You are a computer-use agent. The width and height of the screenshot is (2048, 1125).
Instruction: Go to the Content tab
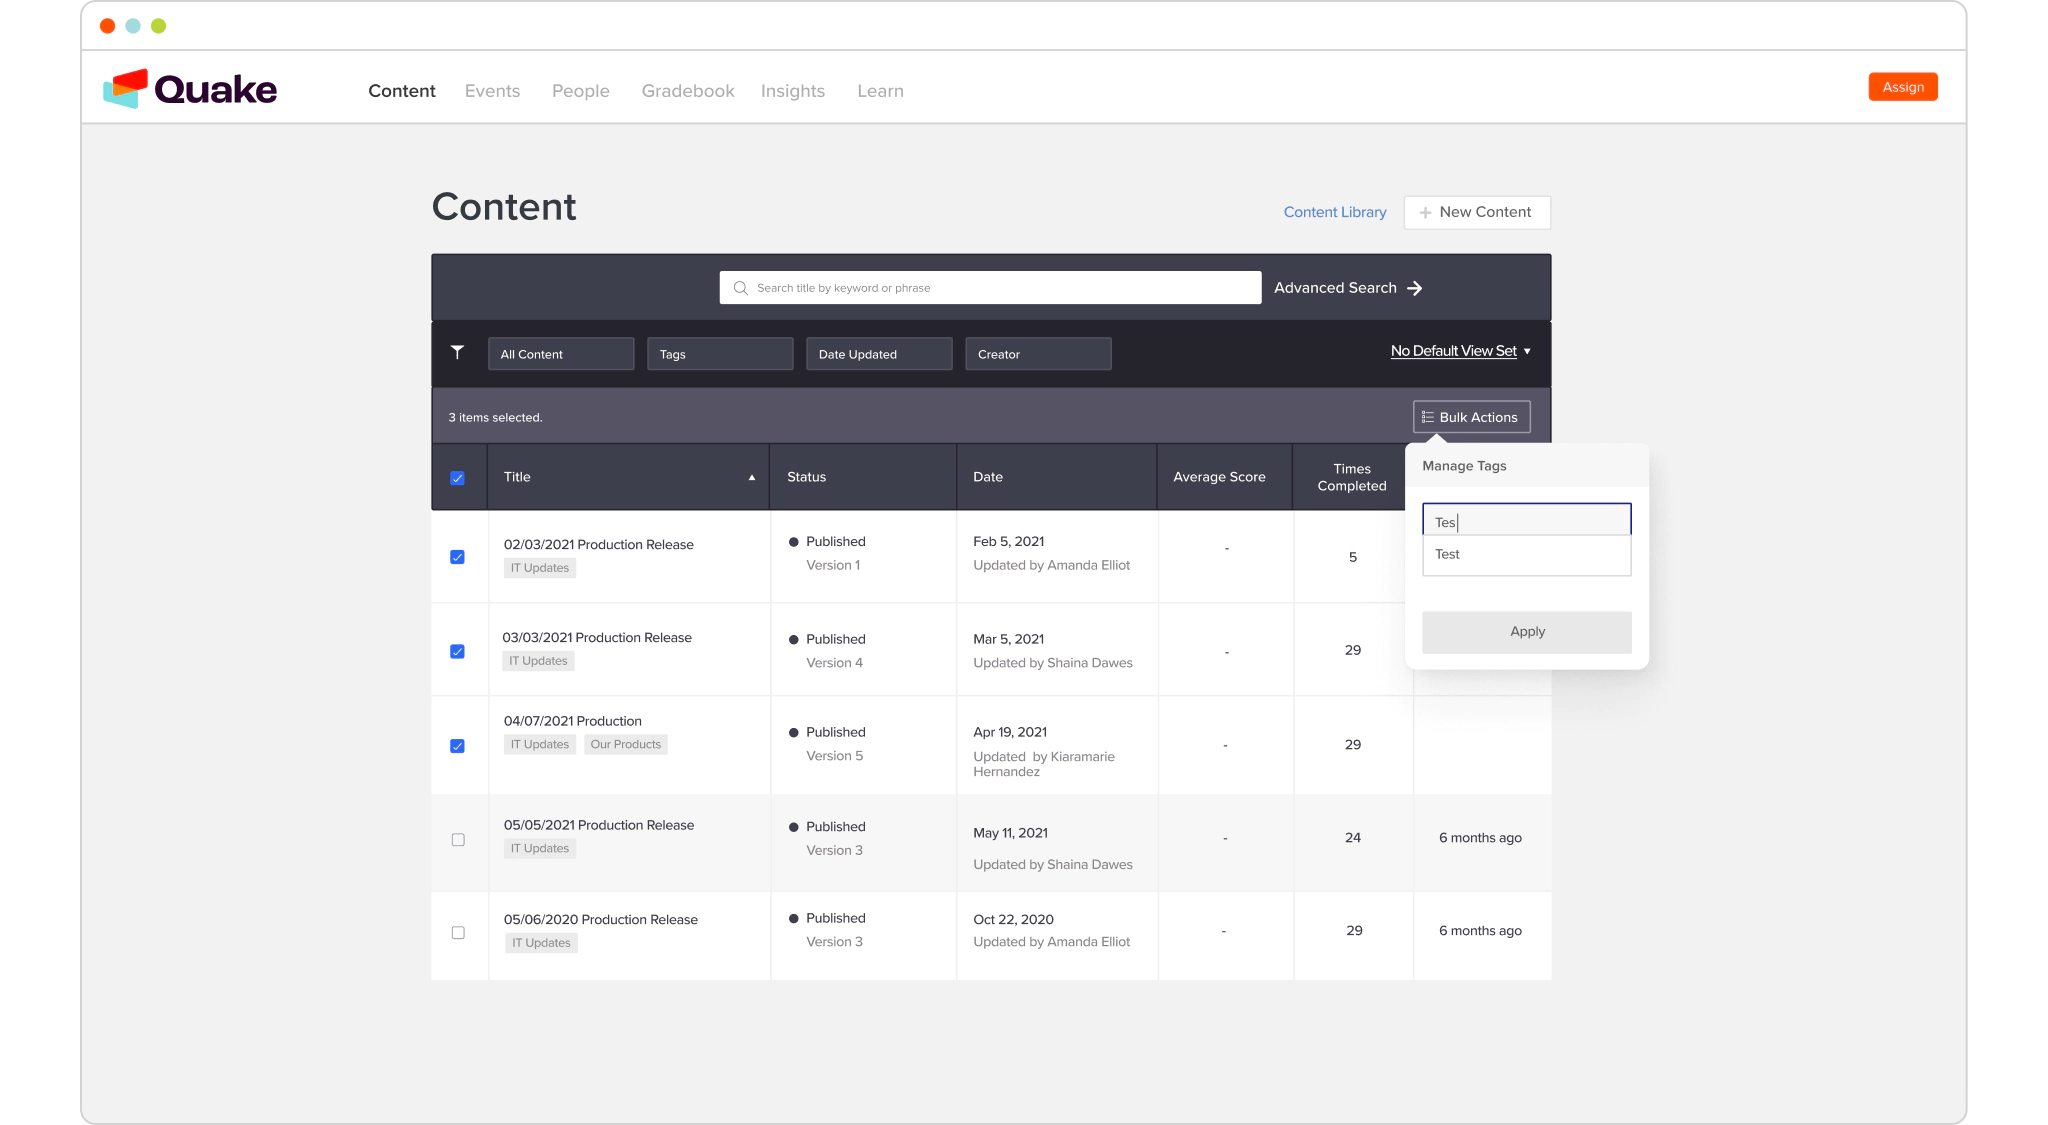click(402, 91)
